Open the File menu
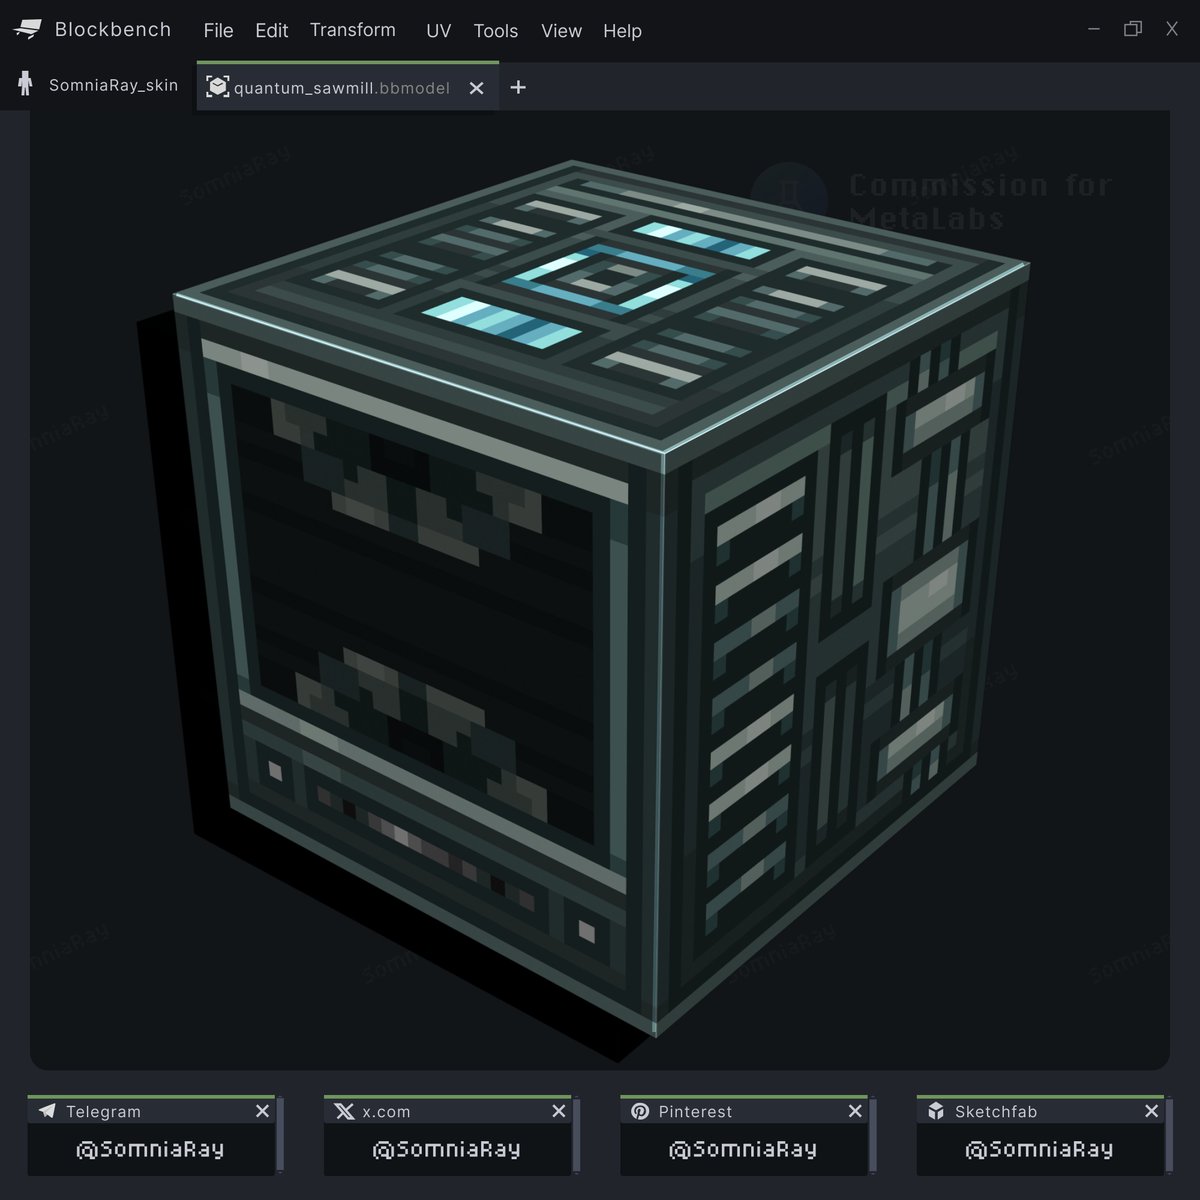This screenshot has height=1200, width=1200. point(218,31)
